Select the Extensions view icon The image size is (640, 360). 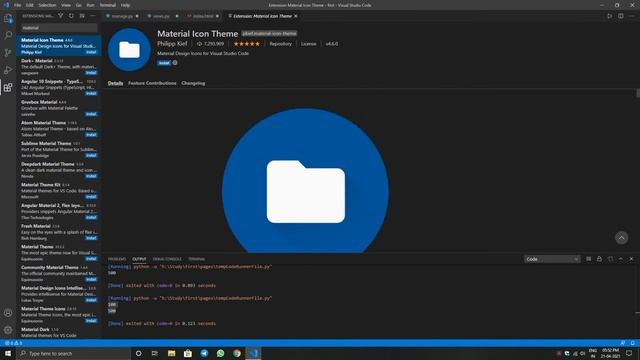(8, 87)
